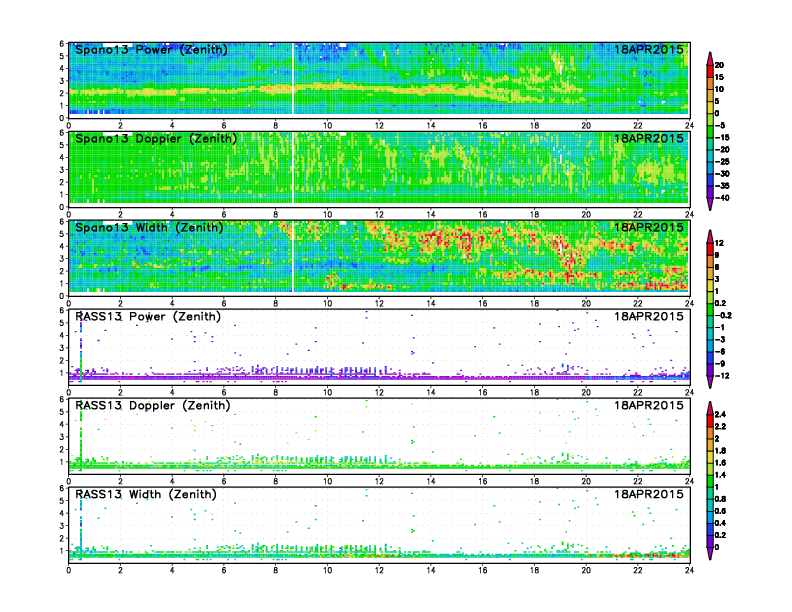Click the hour 24 tick below the RASS13 Width panel
Image resolution: width=792 pixels, height=612 pixels.
click(689, 570)
